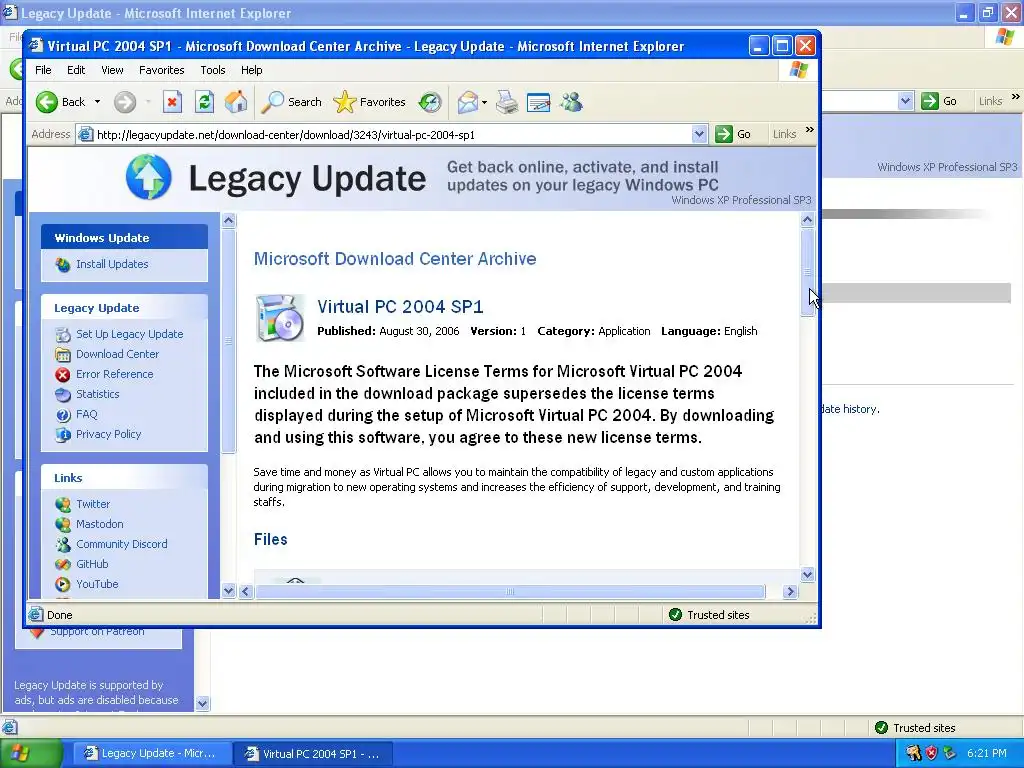Open the Mastodon link
The width and height of the screenshot is (1024, 768).
coord(99,524)
